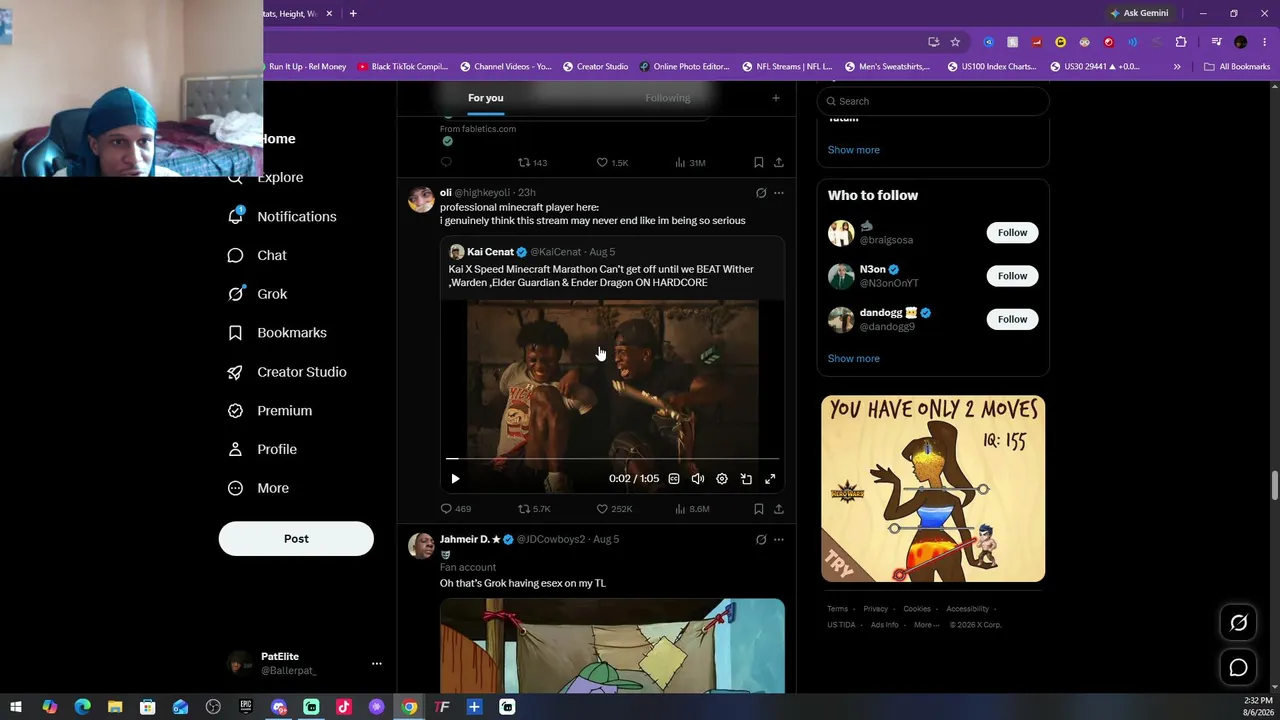Image resolution: width=1280 pixels, height=720 pixels.
Task: Launch Epic Games from the taskbar
Action: [x=246, y=707]
